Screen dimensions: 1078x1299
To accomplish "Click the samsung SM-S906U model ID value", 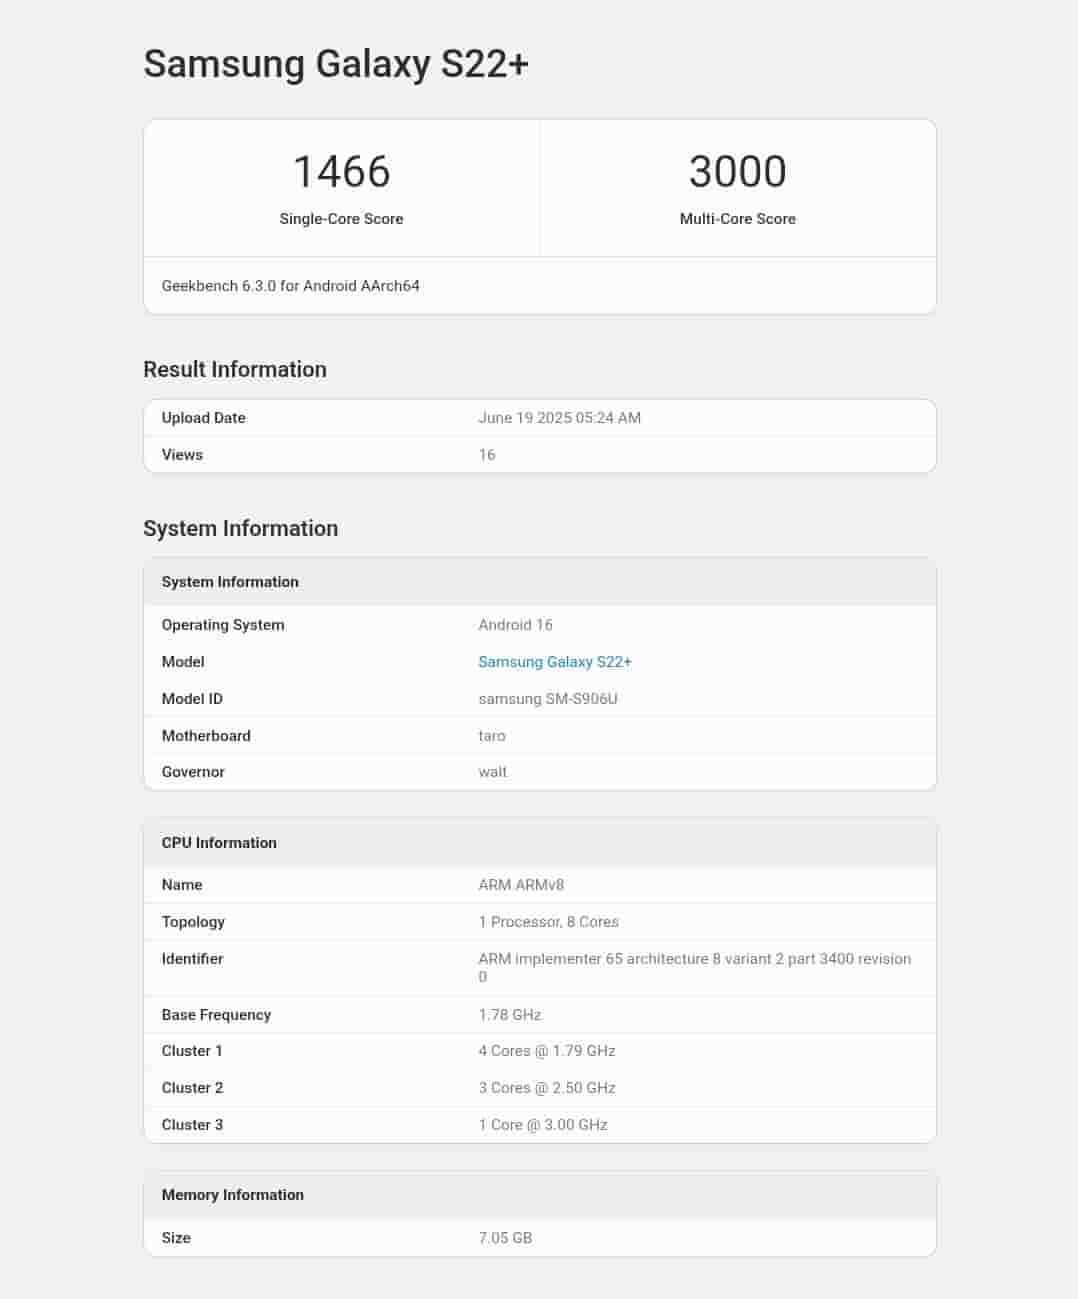I will pyautogui.click(x=547, y=699).
